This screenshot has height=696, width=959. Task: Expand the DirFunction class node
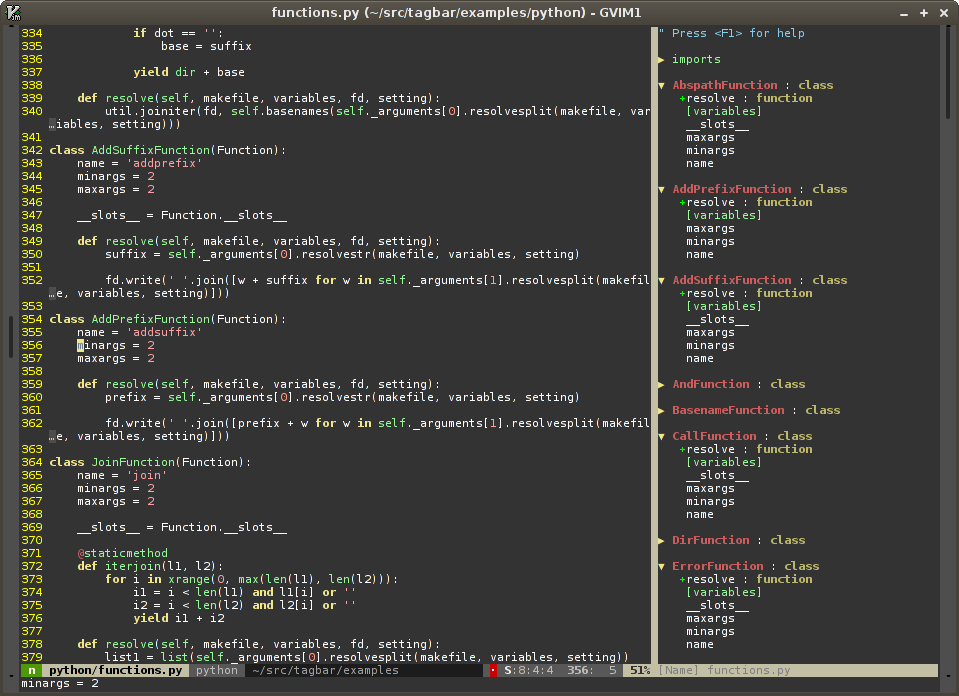[661, 540]
